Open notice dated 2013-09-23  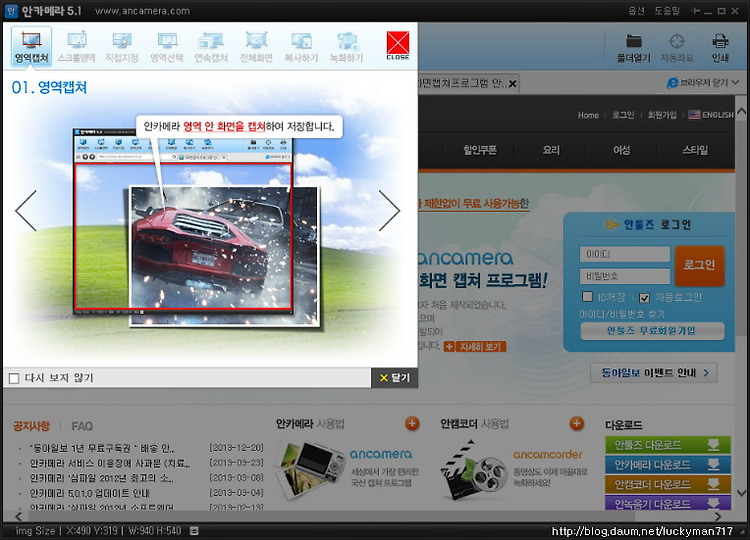110,463
